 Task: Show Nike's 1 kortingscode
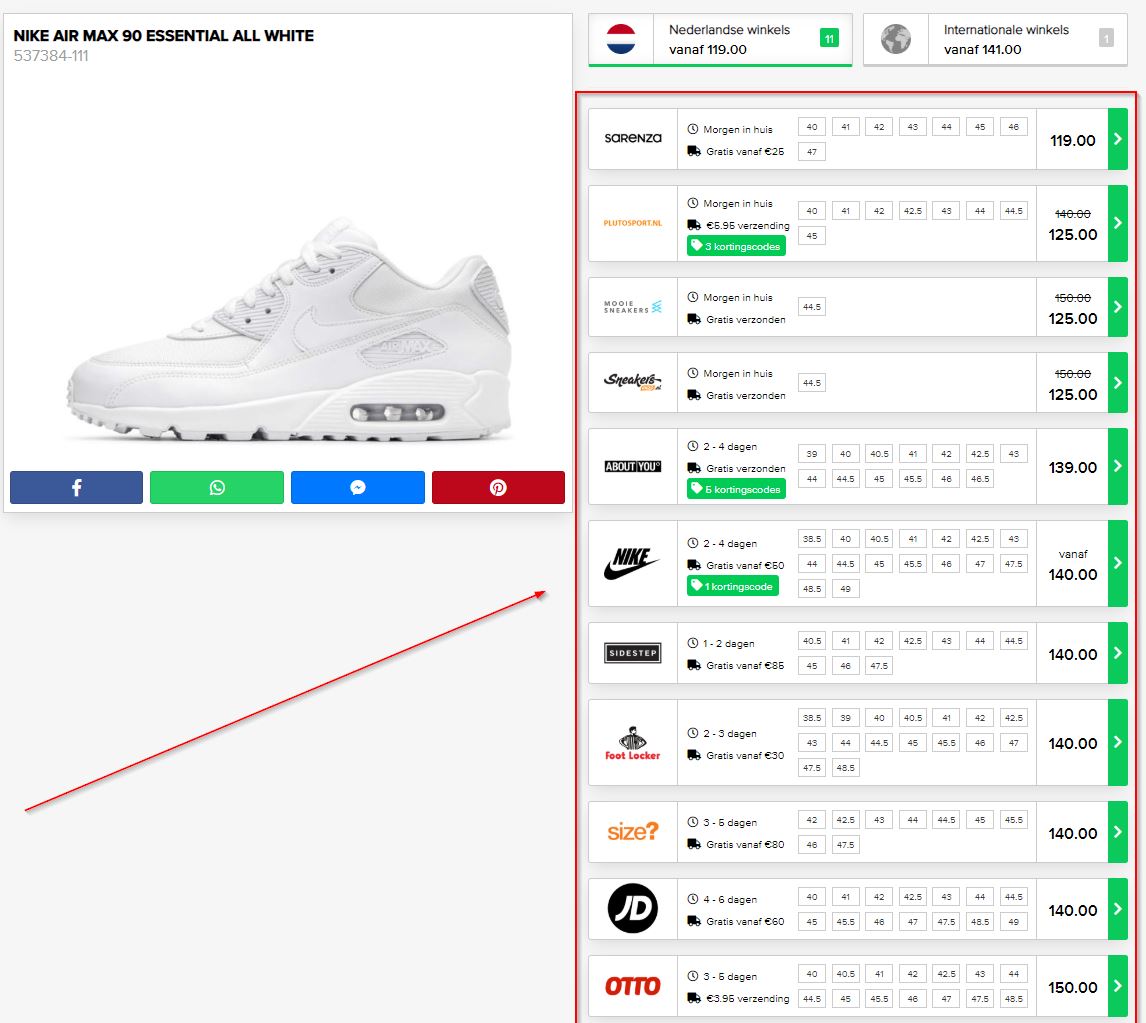(732, 586)
